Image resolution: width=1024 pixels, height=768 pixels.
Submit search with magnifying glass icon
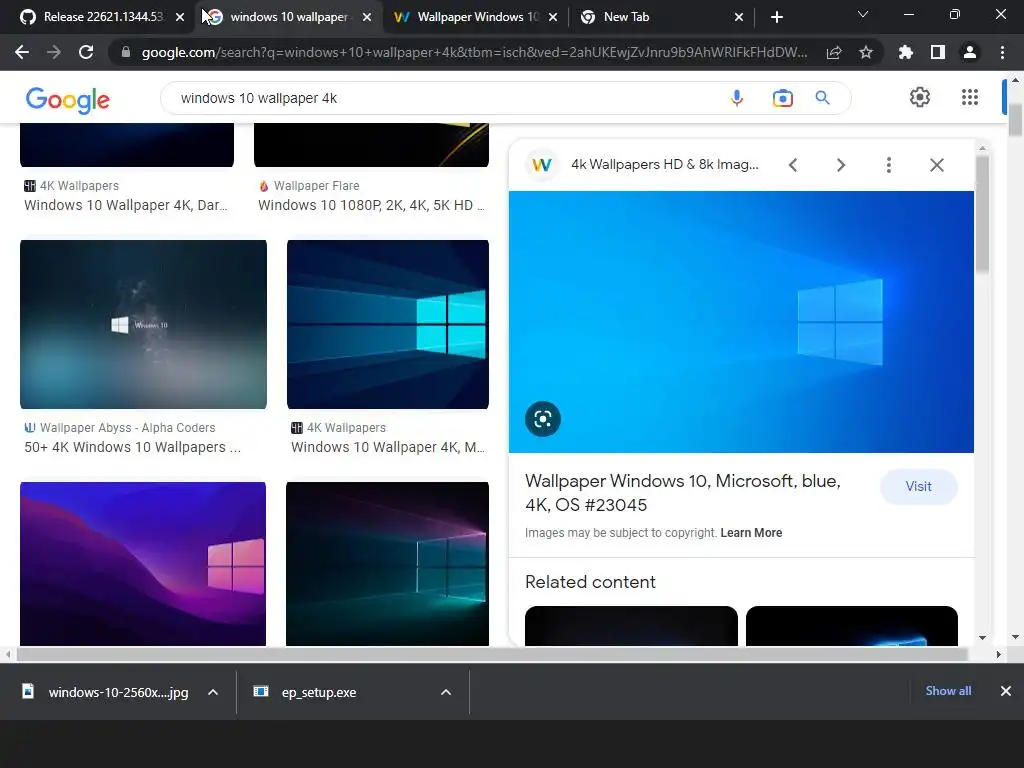[823, 98]
